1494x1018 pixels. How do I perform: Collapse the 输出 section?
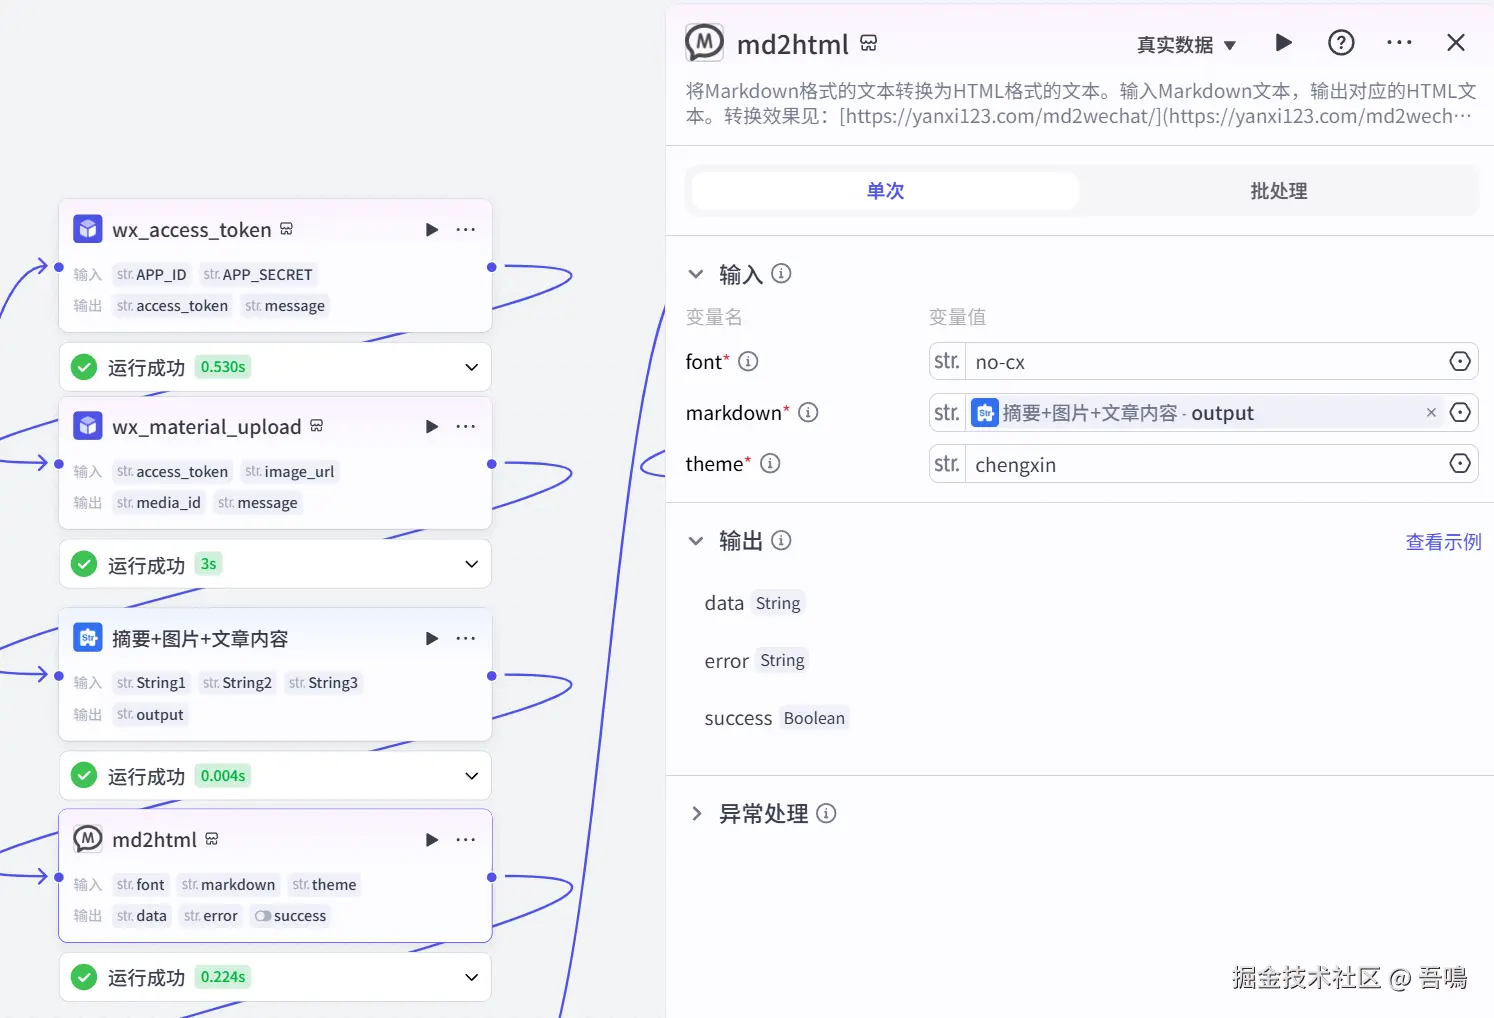click(x=696, y=541)
